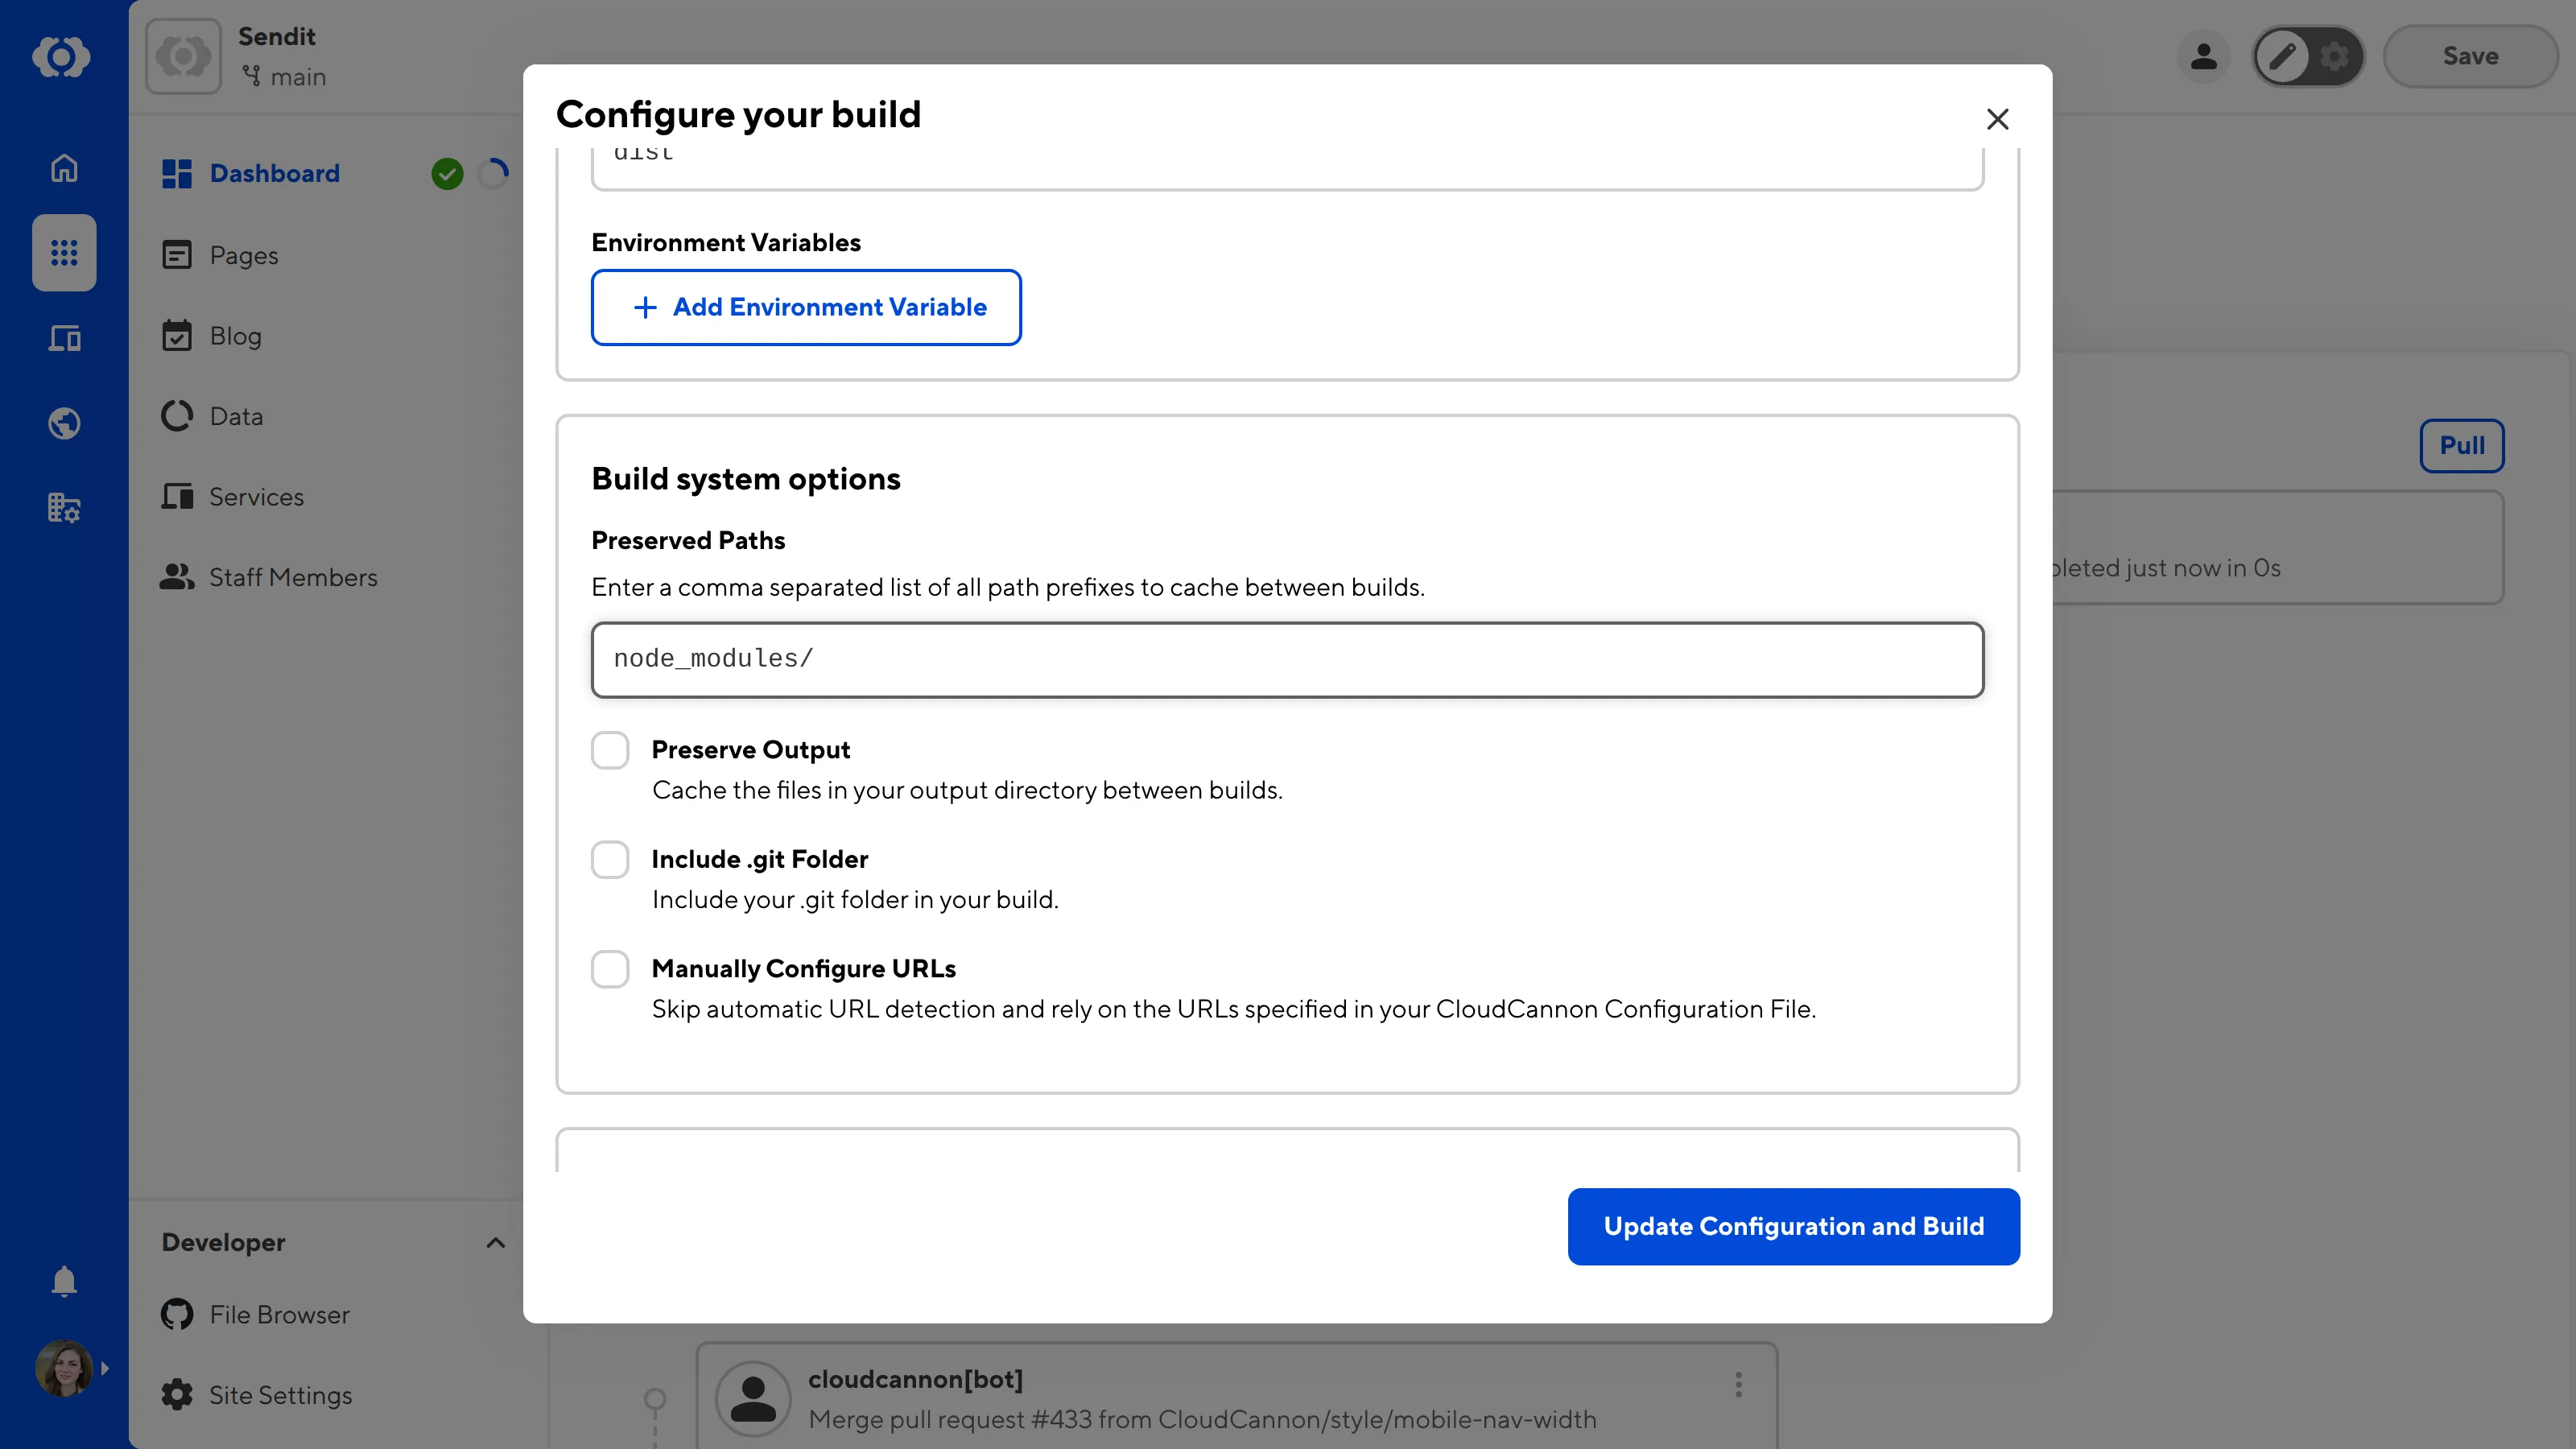Viewport: 2576px width, 1449px height.
Task: Select Staff Members in the navigation
Action: point(293,577)
